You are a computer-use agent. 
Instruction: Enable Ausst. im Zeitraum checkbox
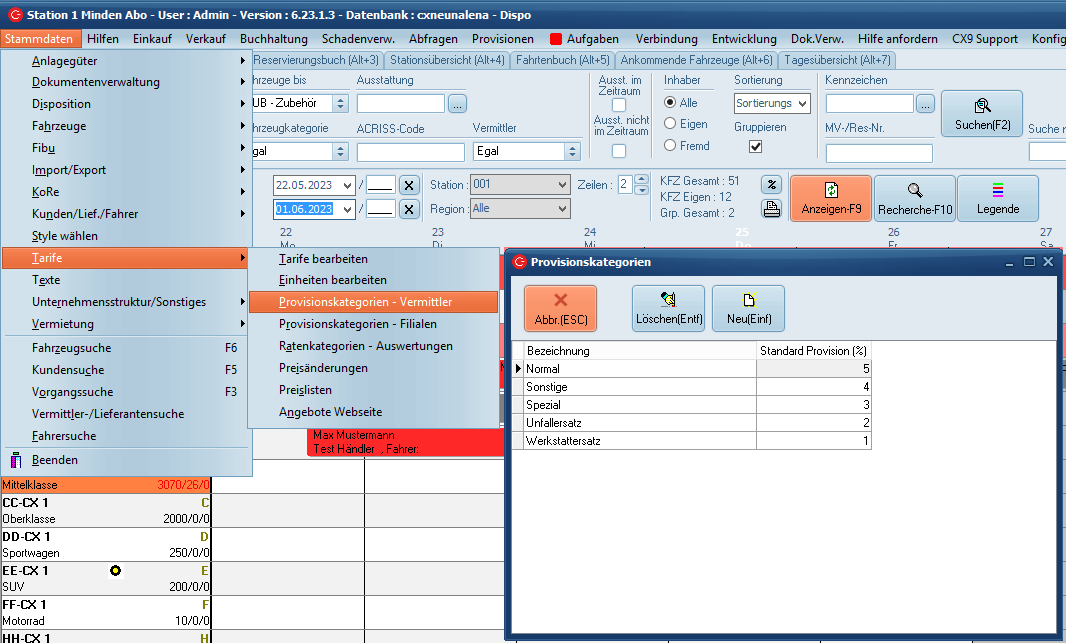619,105
